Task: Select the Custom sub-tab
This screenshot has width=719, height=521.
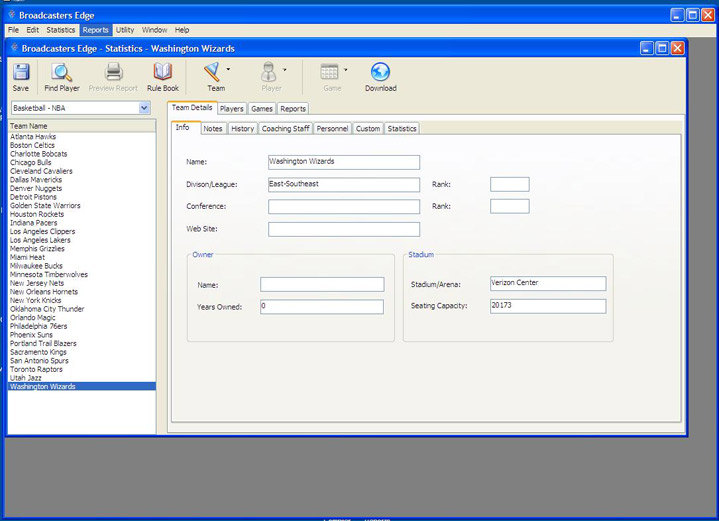Action: pos(368,129)
